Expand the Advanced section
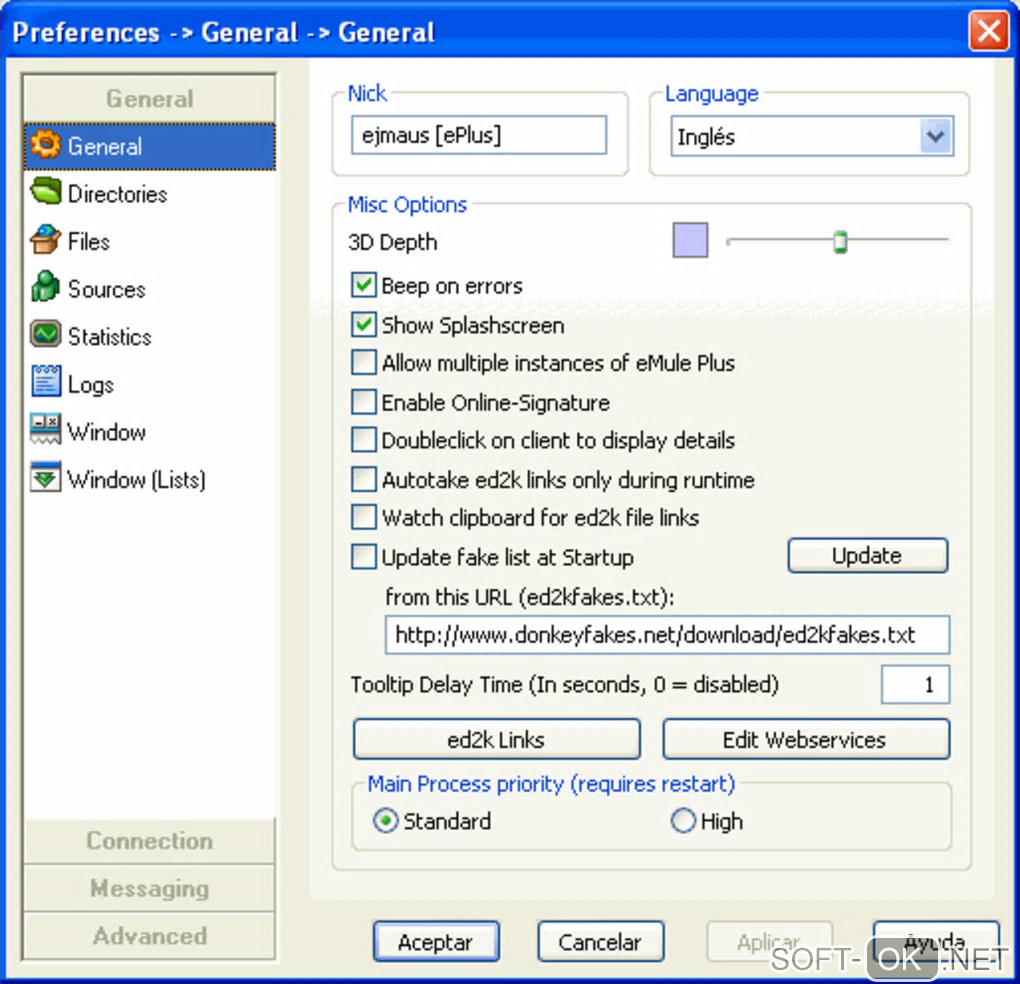This screenshot has width=1020, height=984. [149, 935]
